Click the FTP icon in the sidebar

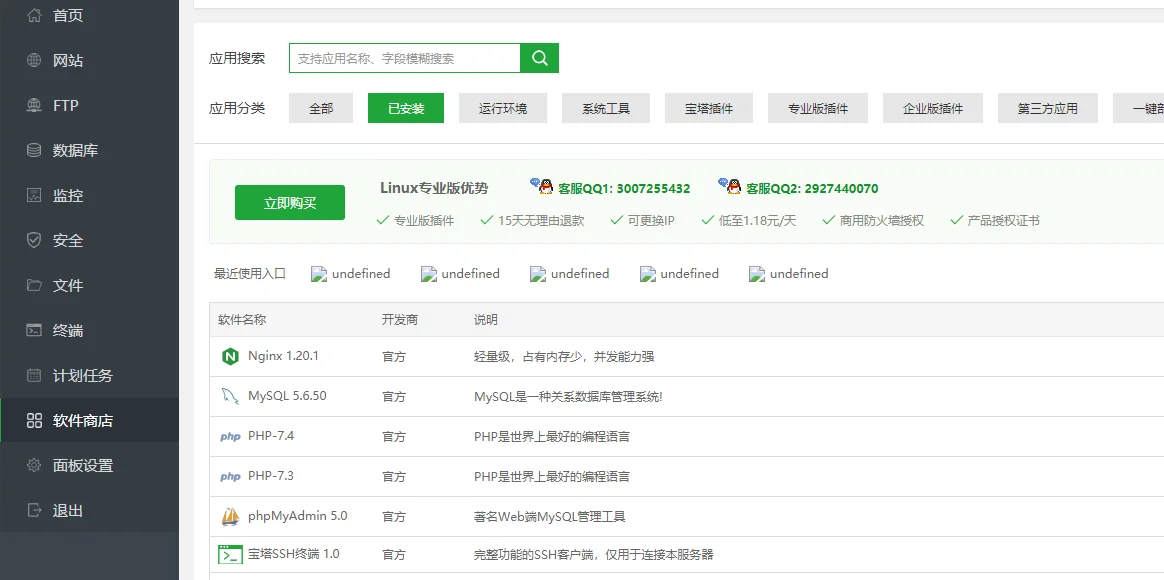pos(34,105)
